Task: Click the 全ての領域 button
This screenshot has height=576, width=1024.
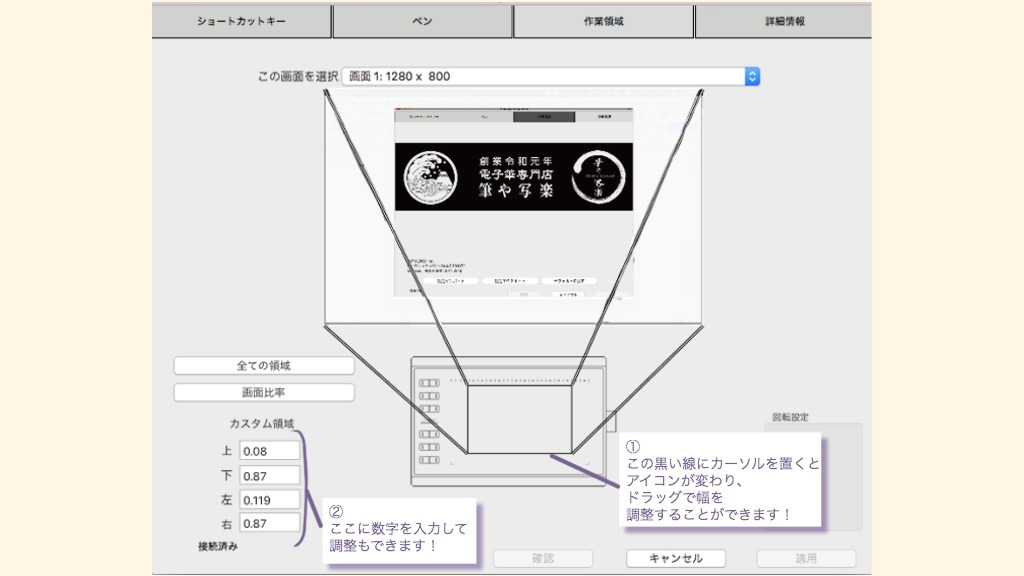Action: pyautogui.click(x=264, y=366)
